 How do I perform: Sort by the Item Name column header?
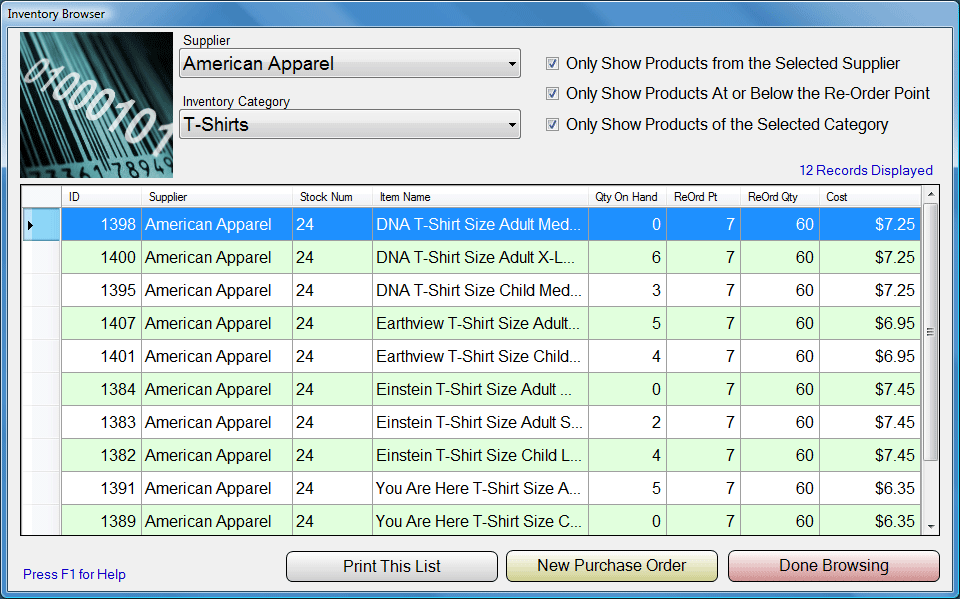click(x=480, y=197)
